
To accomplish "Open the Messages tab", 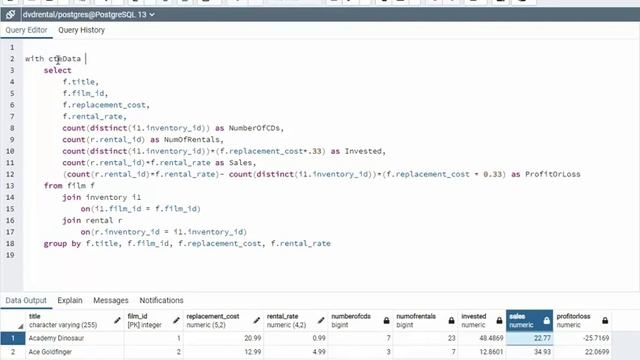I will tap(111, 300).
